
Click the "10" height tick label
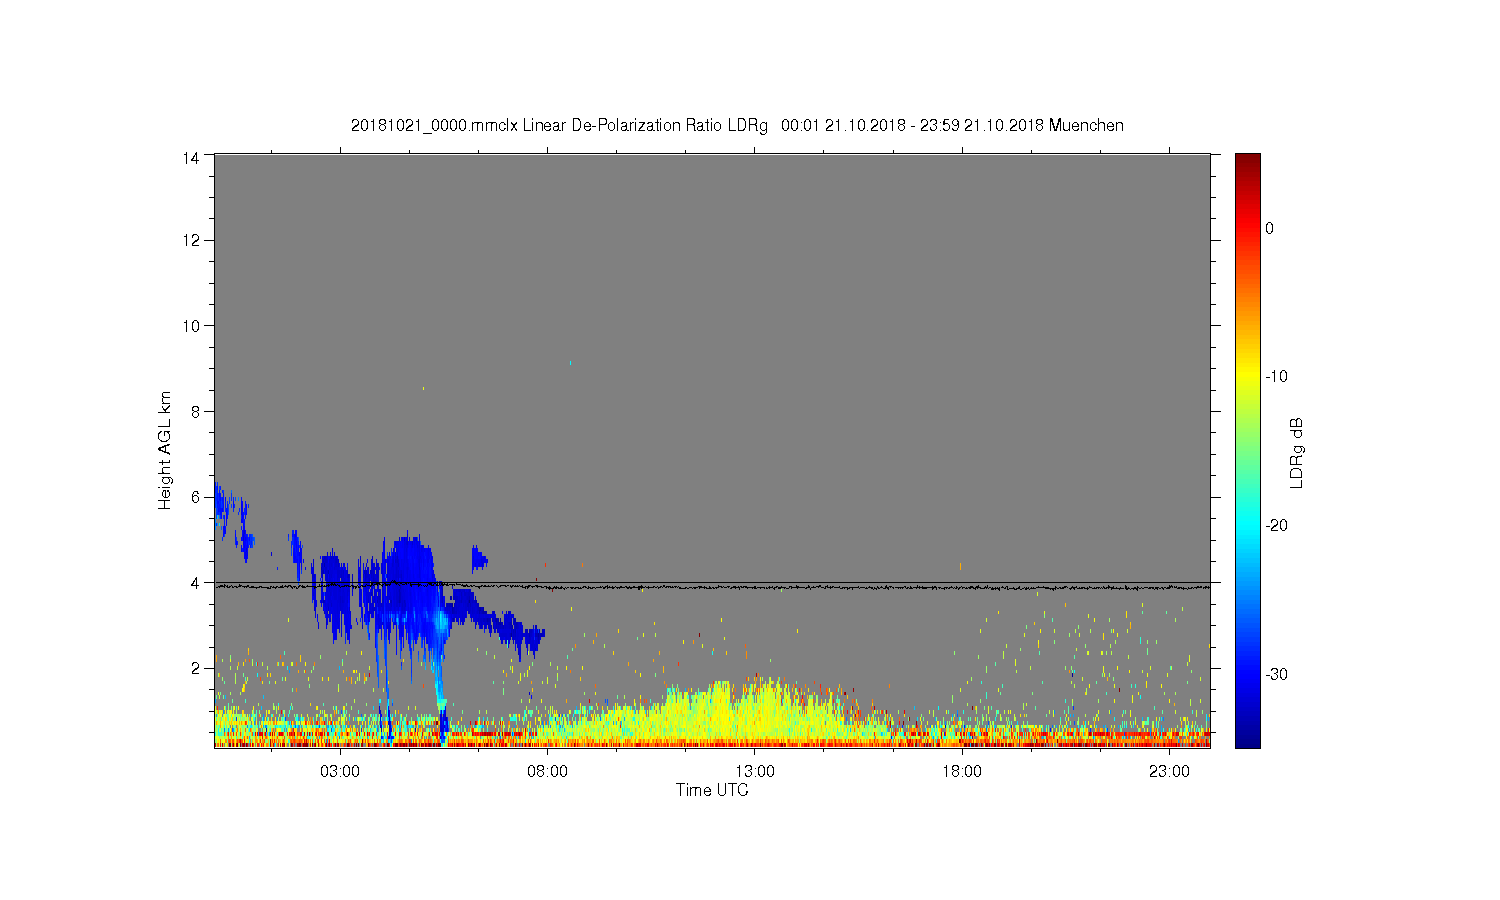point(191,326)
